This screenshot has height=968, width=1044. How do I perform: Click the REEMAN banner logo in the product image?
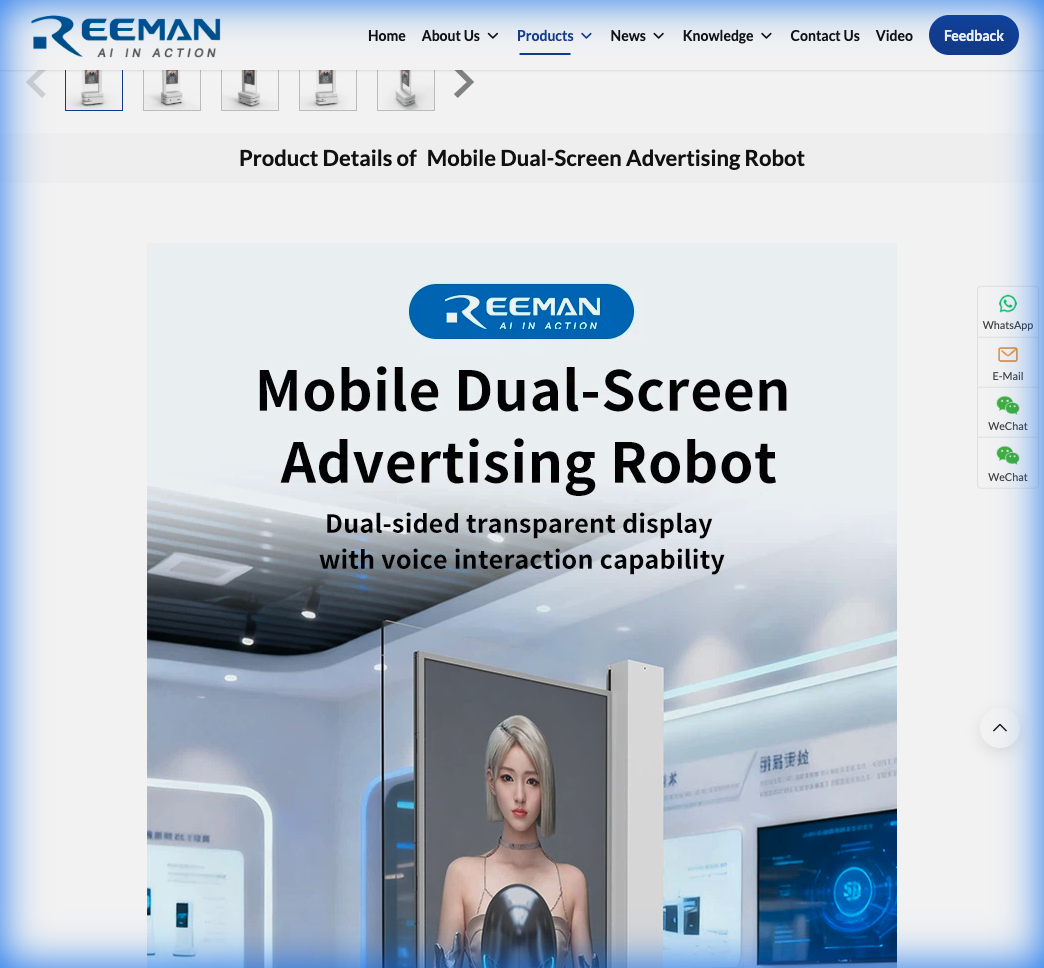pos(521,311)
